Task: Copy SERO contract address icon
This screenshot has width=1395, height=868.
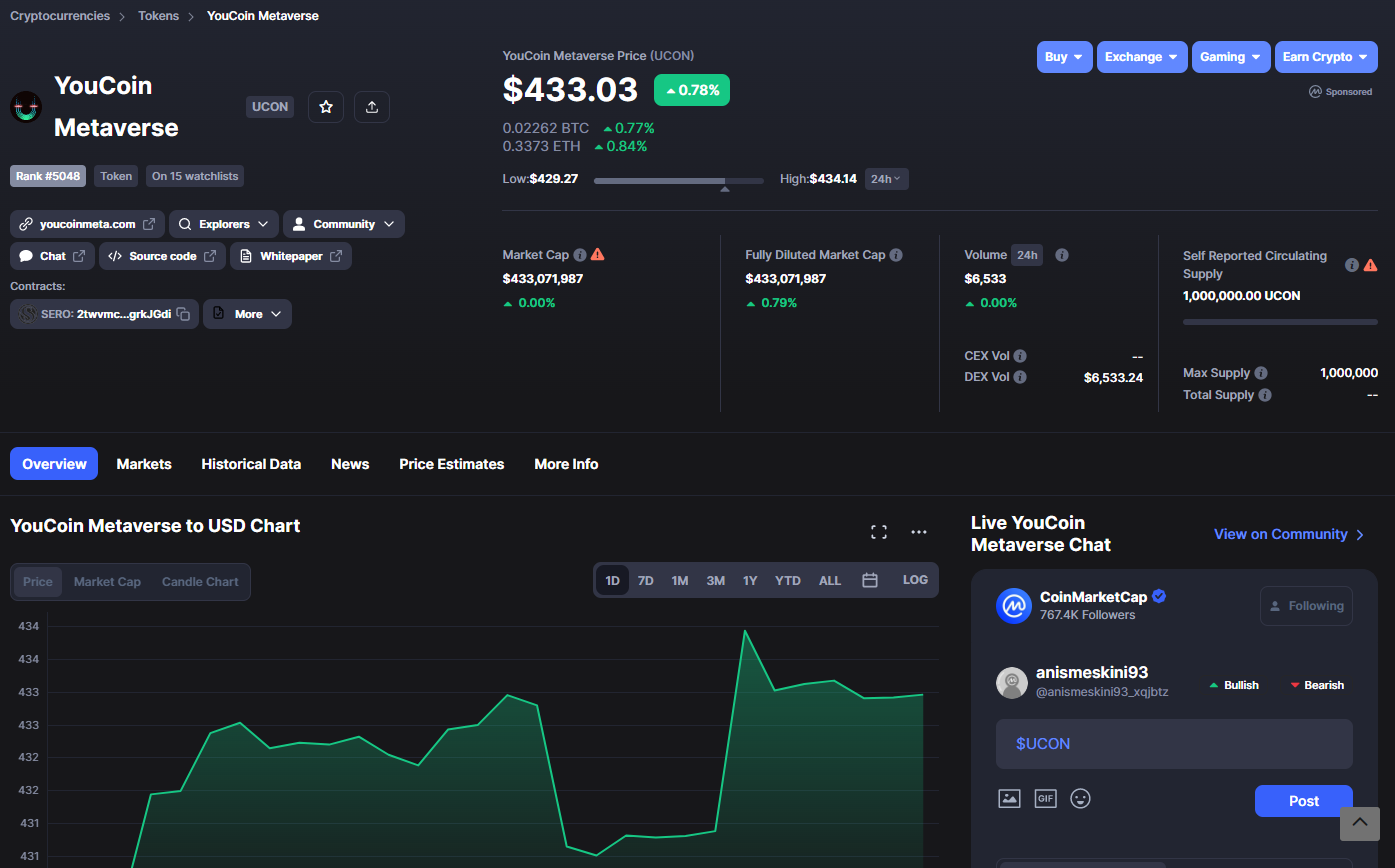Action: coord(183,314)
